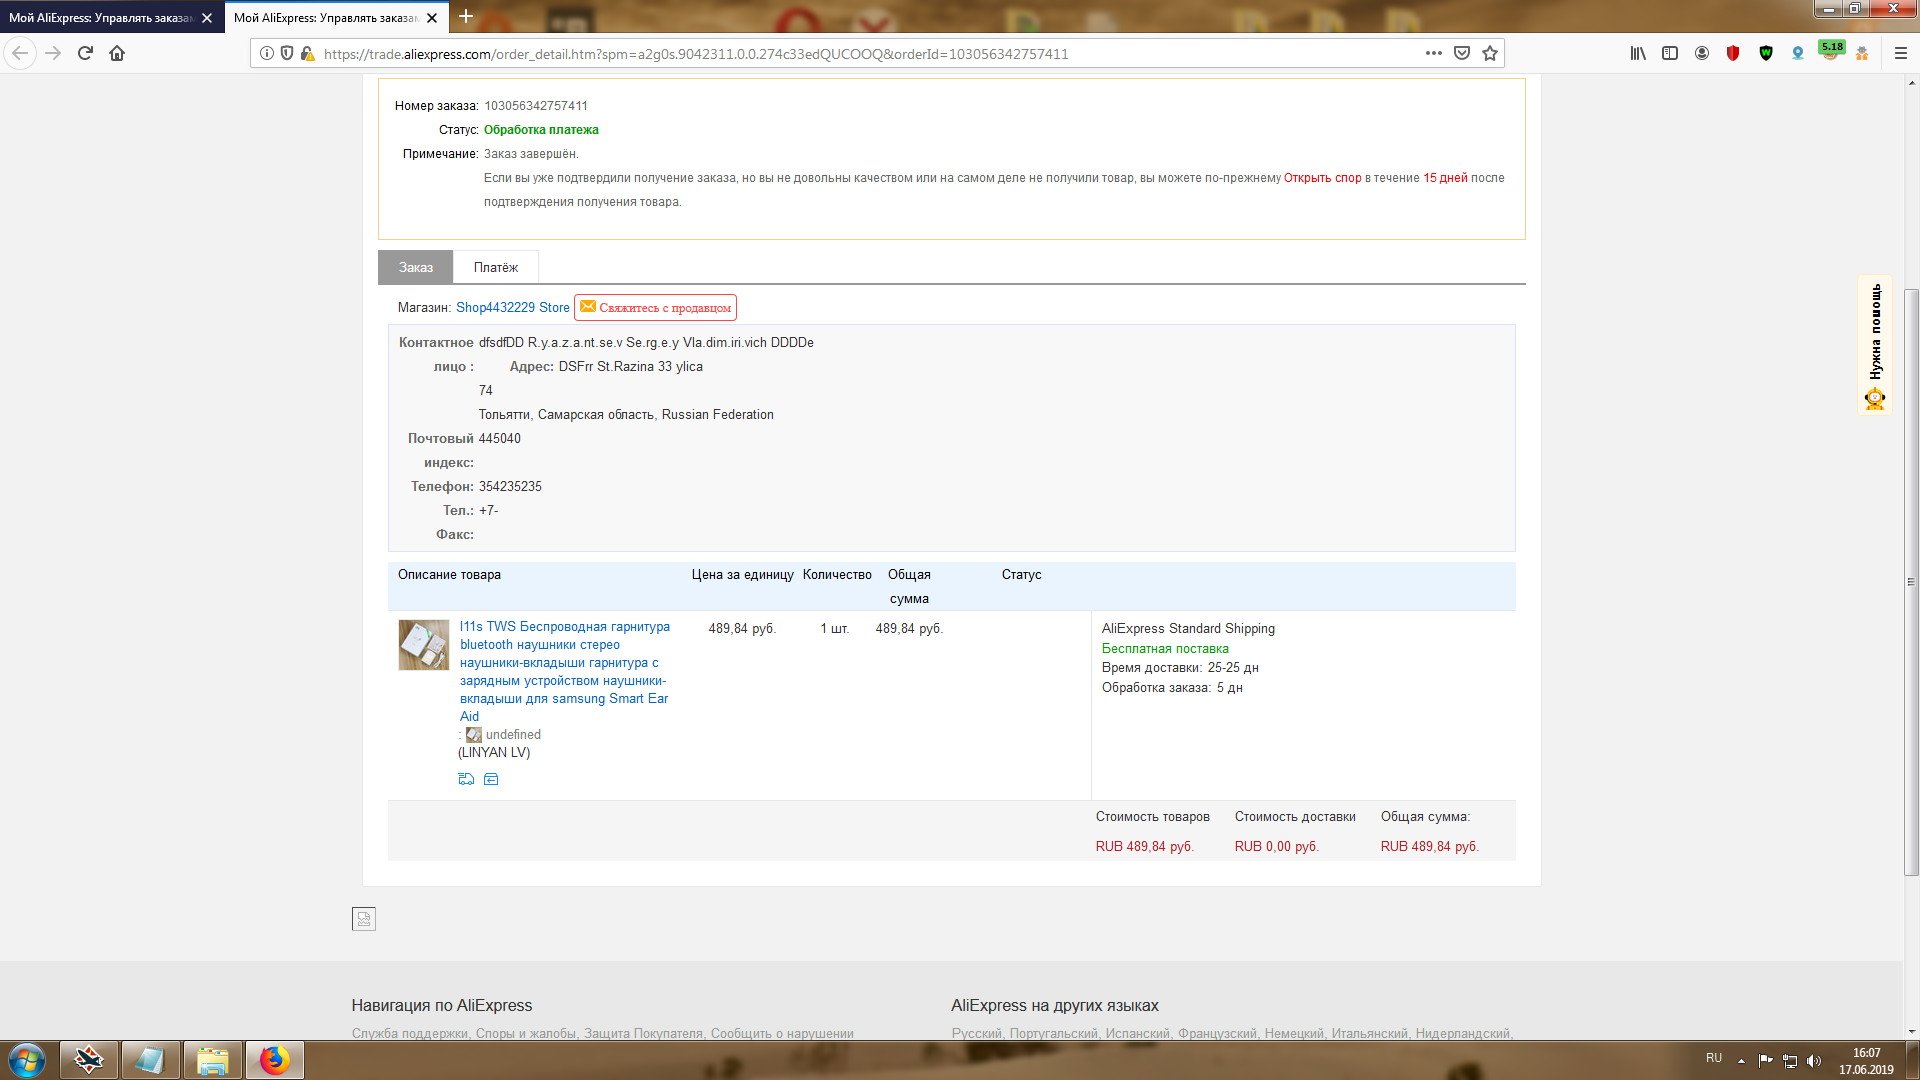The height and width of the screenshot is (1080, 1920).
Task: Open the network tray icon
Action: 1790,1060
